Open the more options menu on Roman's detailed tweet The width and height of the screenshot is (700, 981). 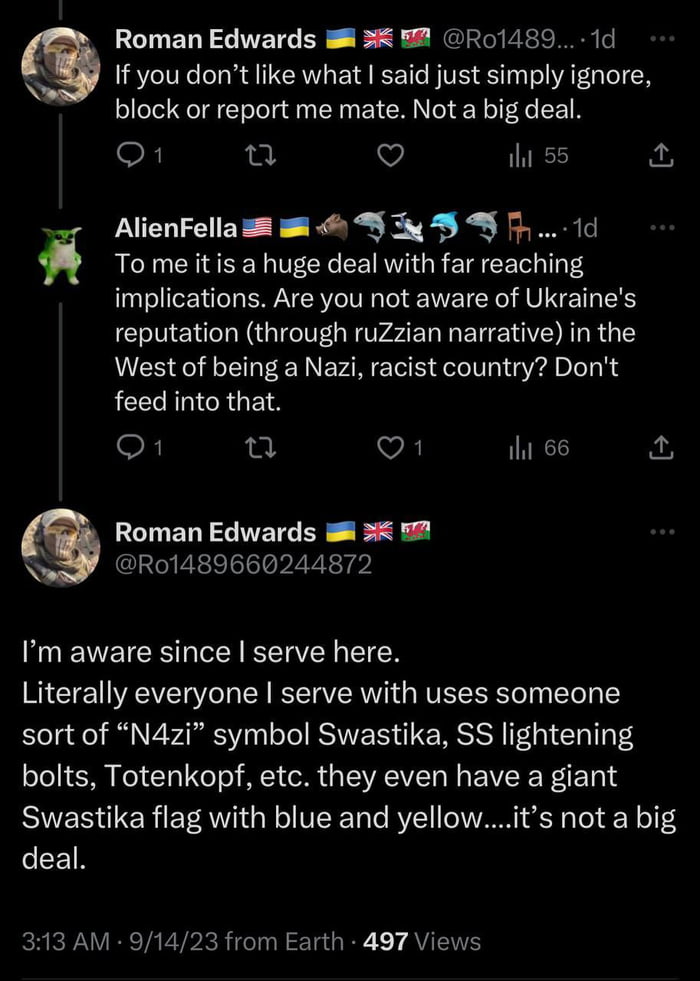tap(664, 532)
